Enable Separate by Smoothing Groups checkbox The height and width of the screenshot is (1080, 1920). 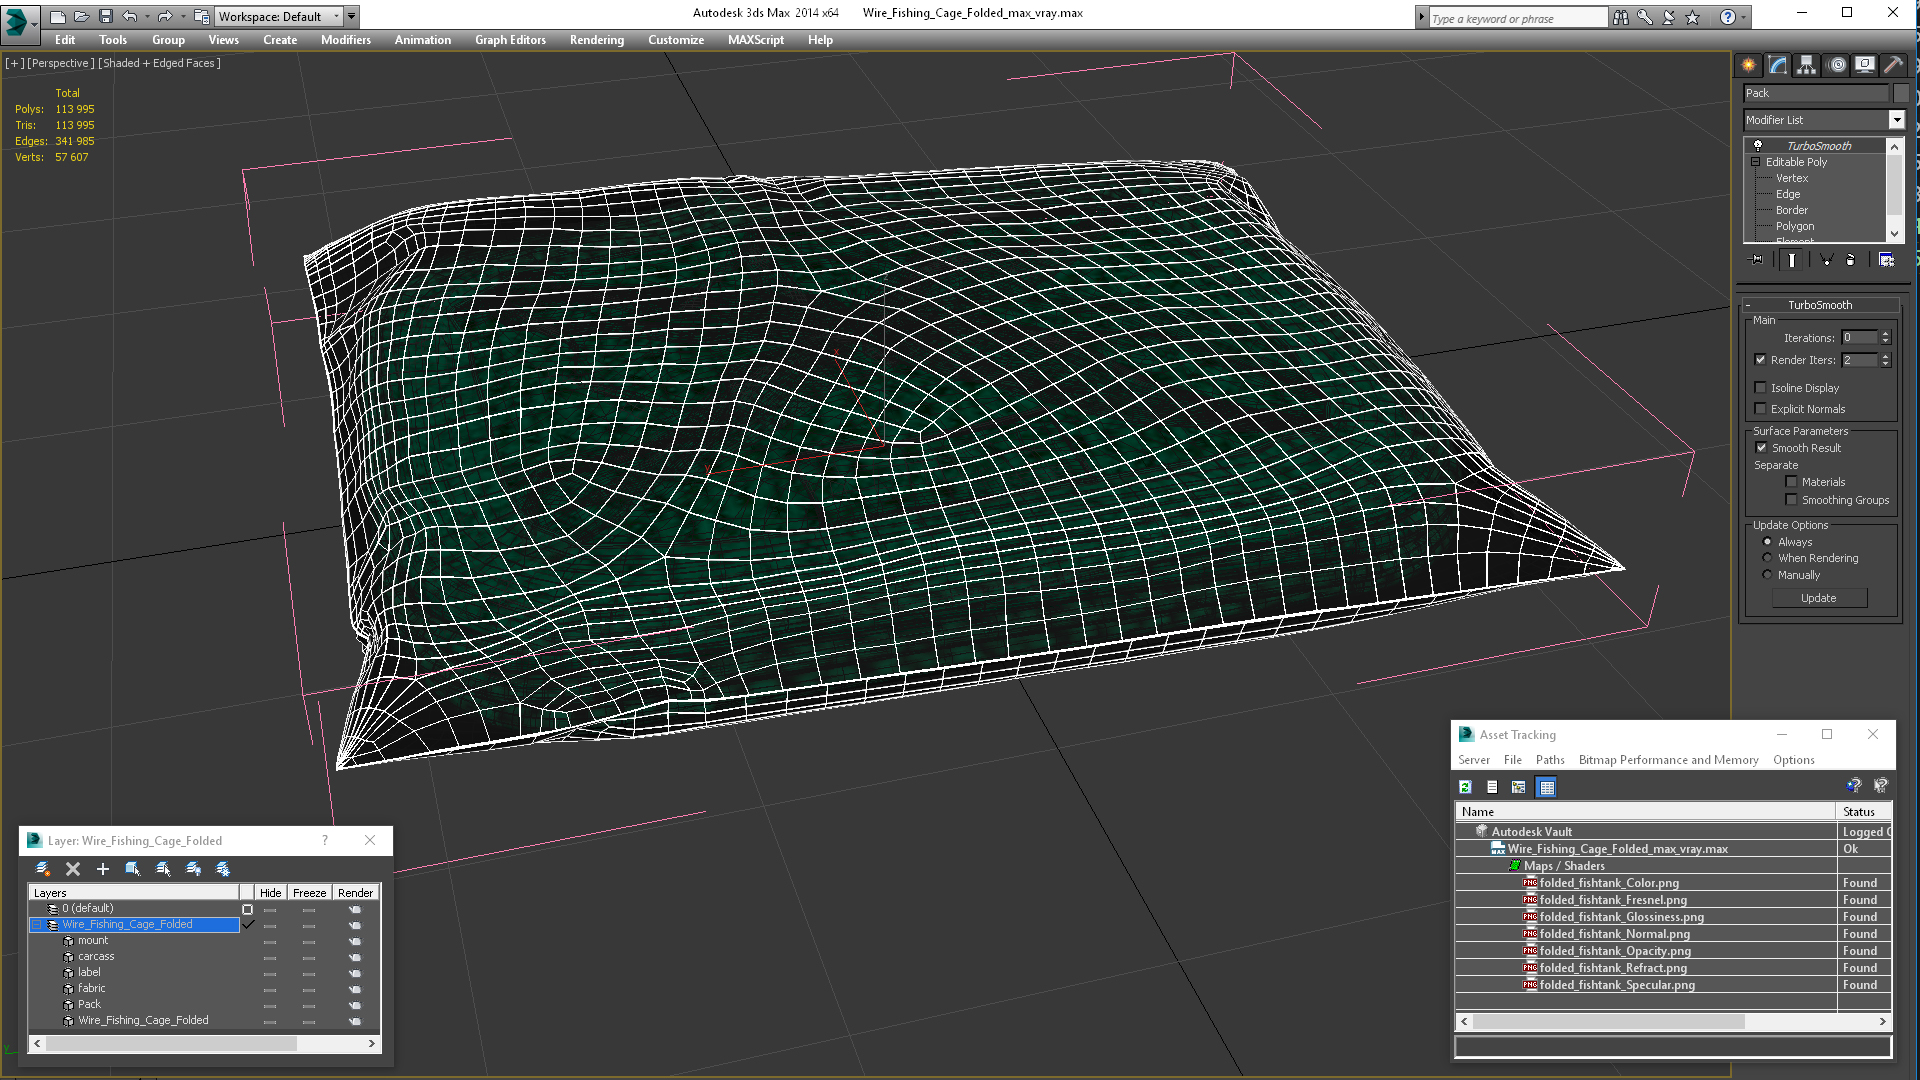pyautogui.click(x=1792, y=500)
